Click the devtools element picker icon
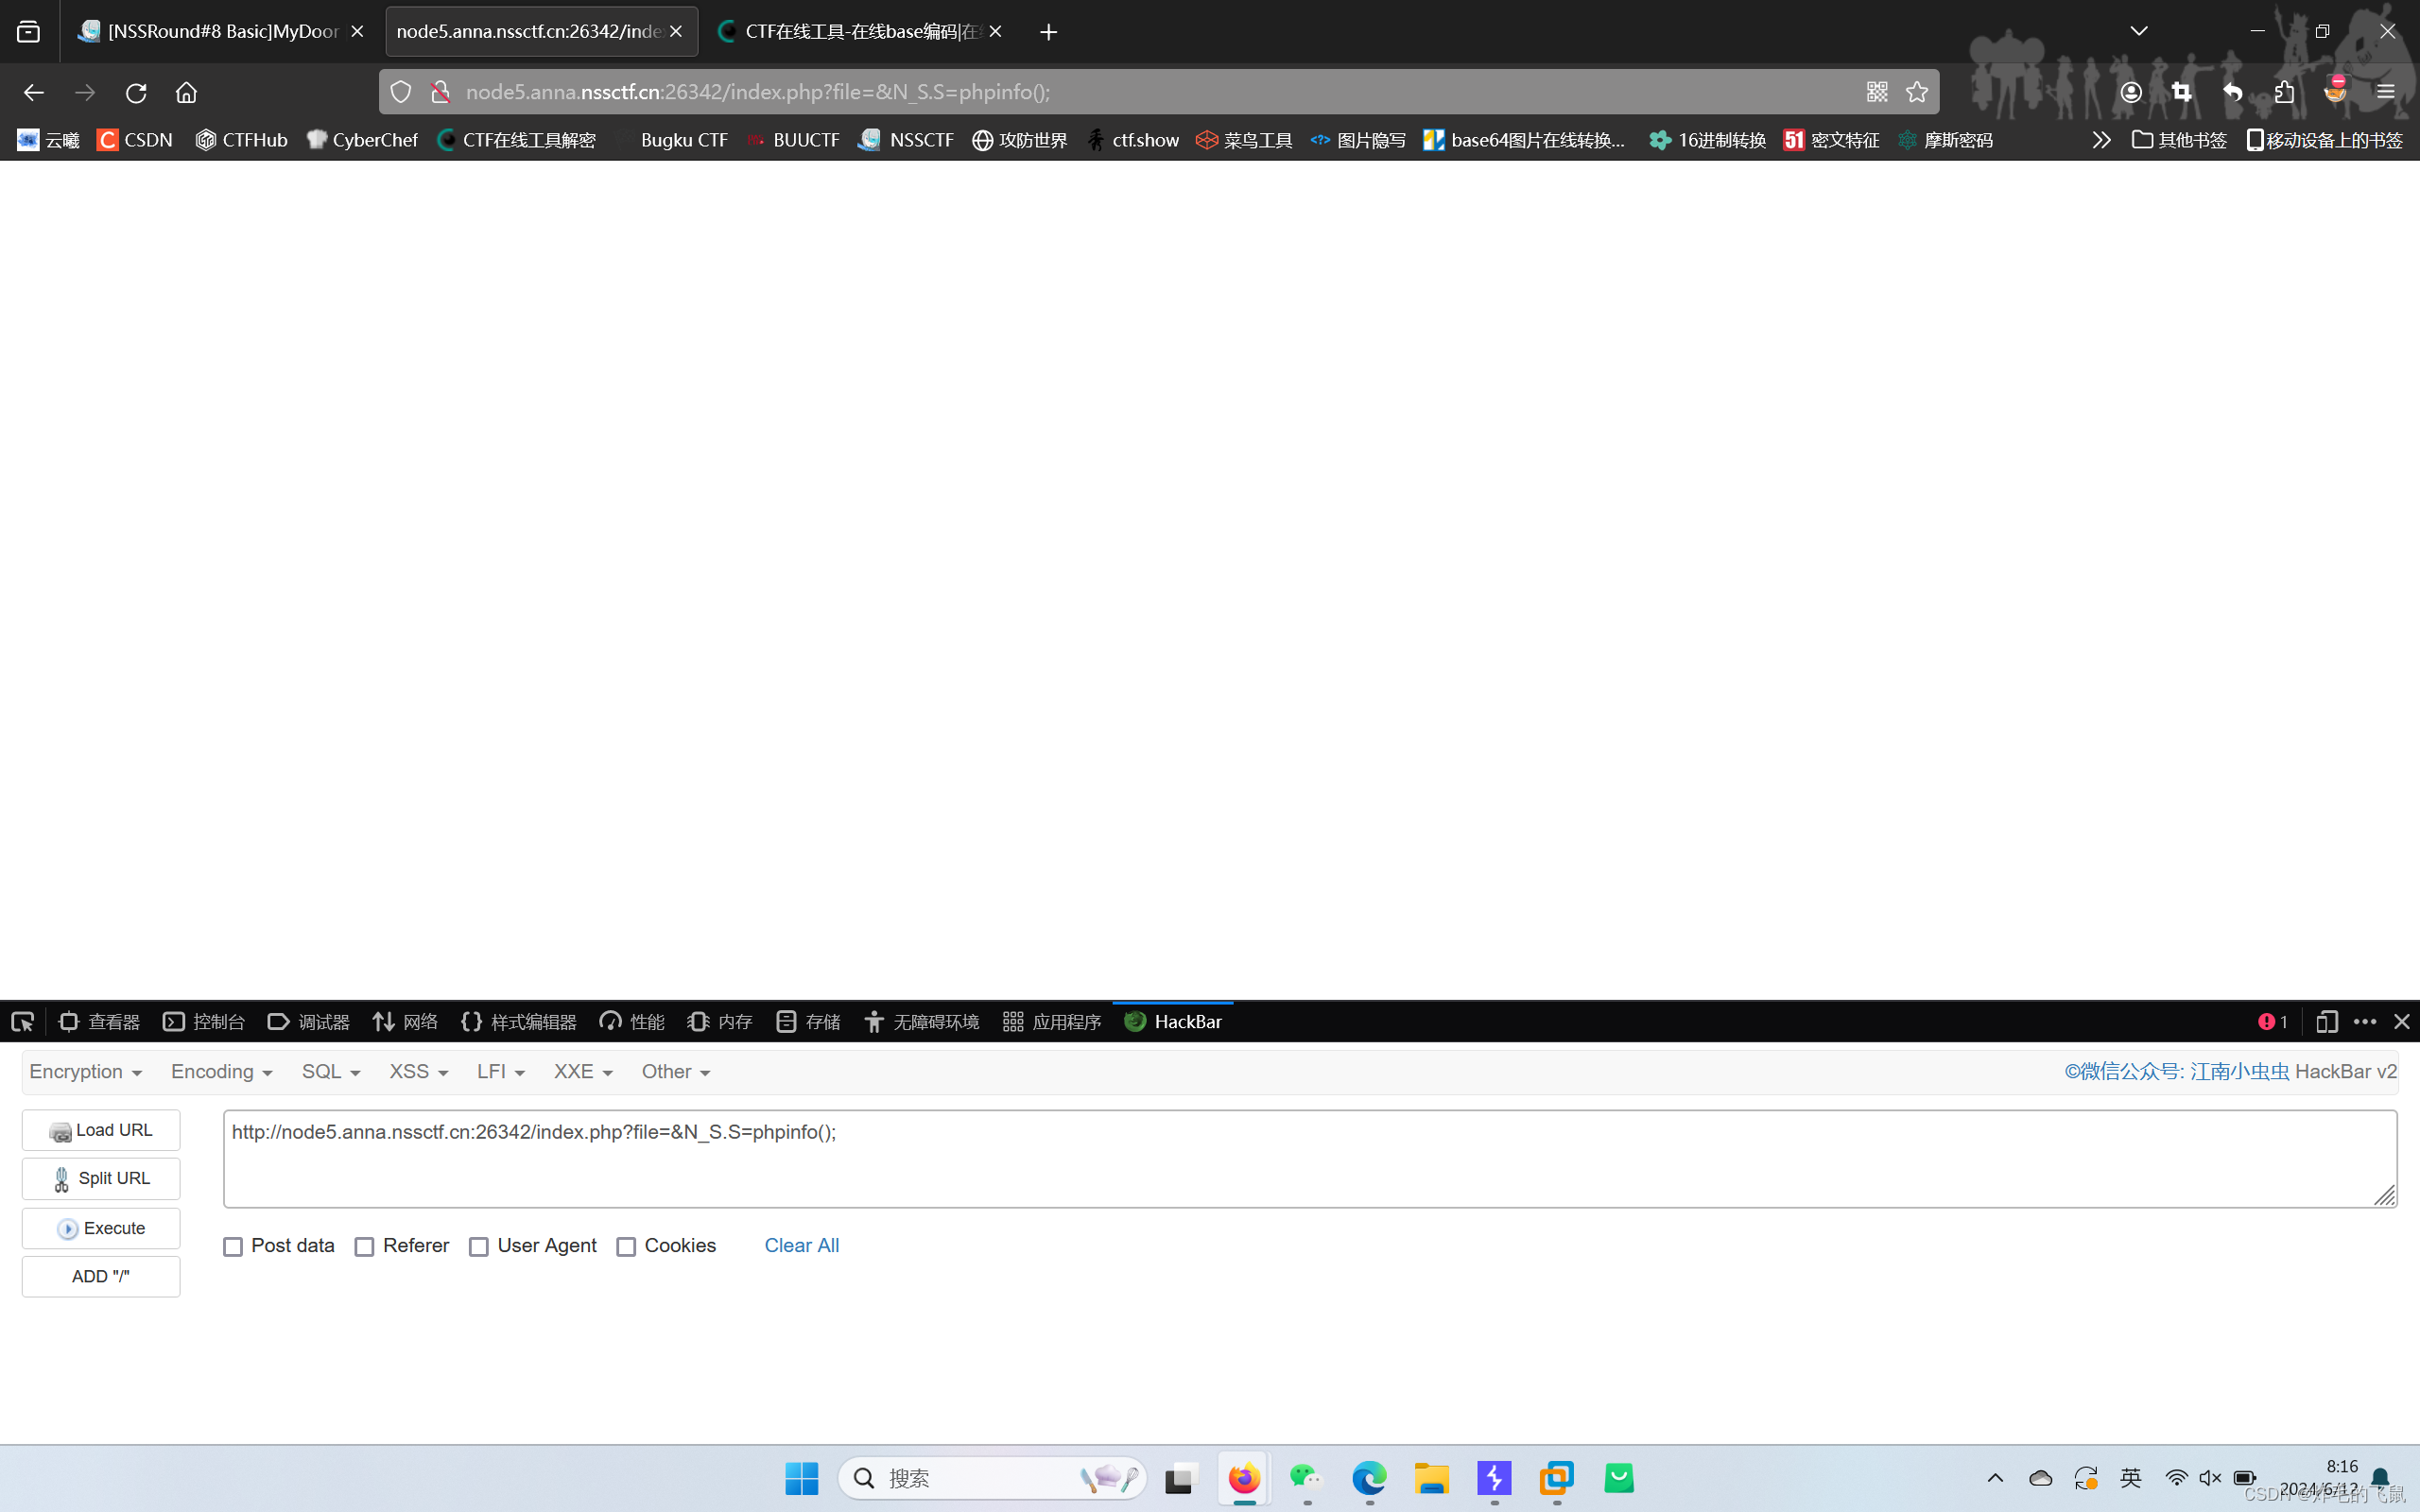This screenshot has width=2420, height=1512. tap(22, 1021)
